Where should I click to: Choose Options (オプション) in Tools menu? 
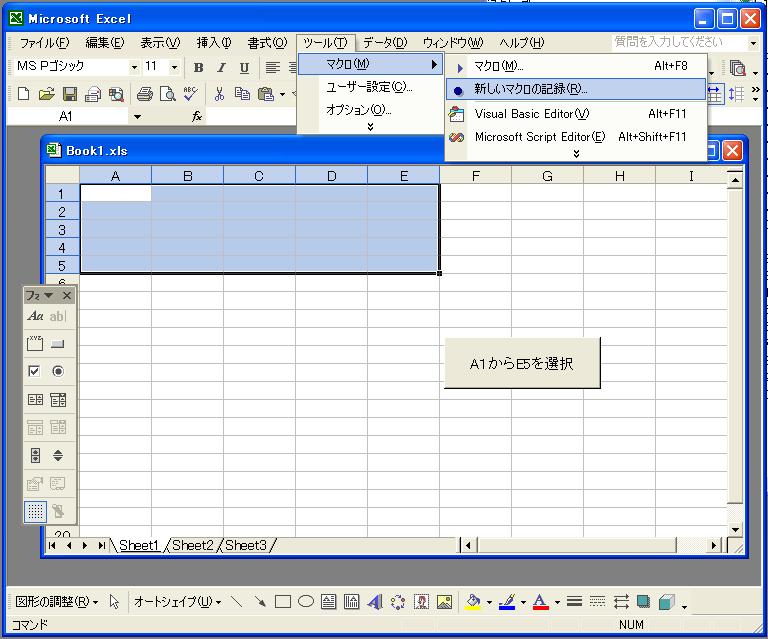tap(370, 110)
